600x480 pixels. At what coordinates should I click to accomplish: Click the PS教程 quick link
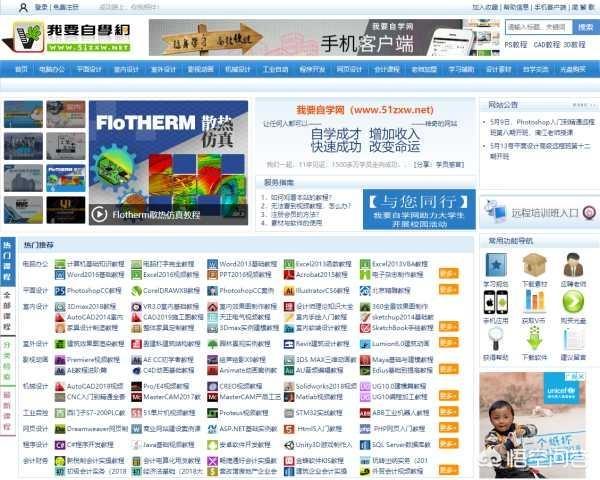pos(516,44)
